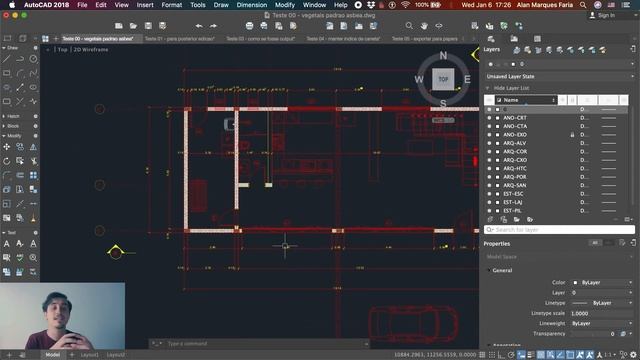Select the Rotate tool in Modify panel
The image size is (640, 360).
7,161
